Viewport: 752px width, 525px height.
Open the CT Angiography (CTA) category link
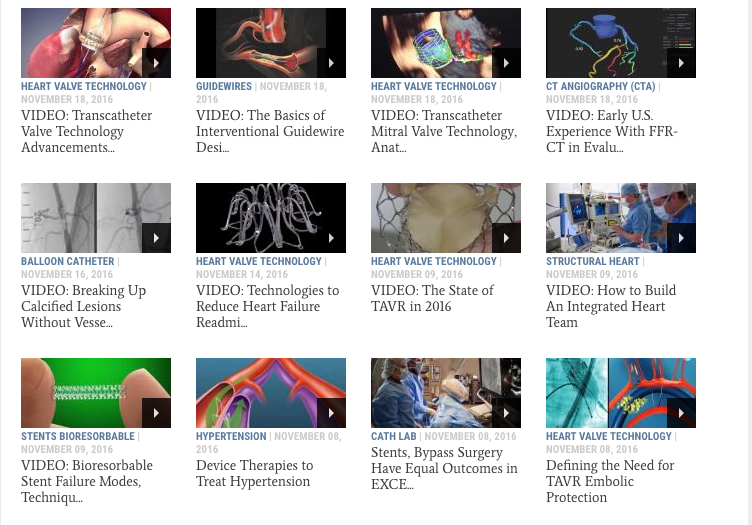(x=600, y=86)
